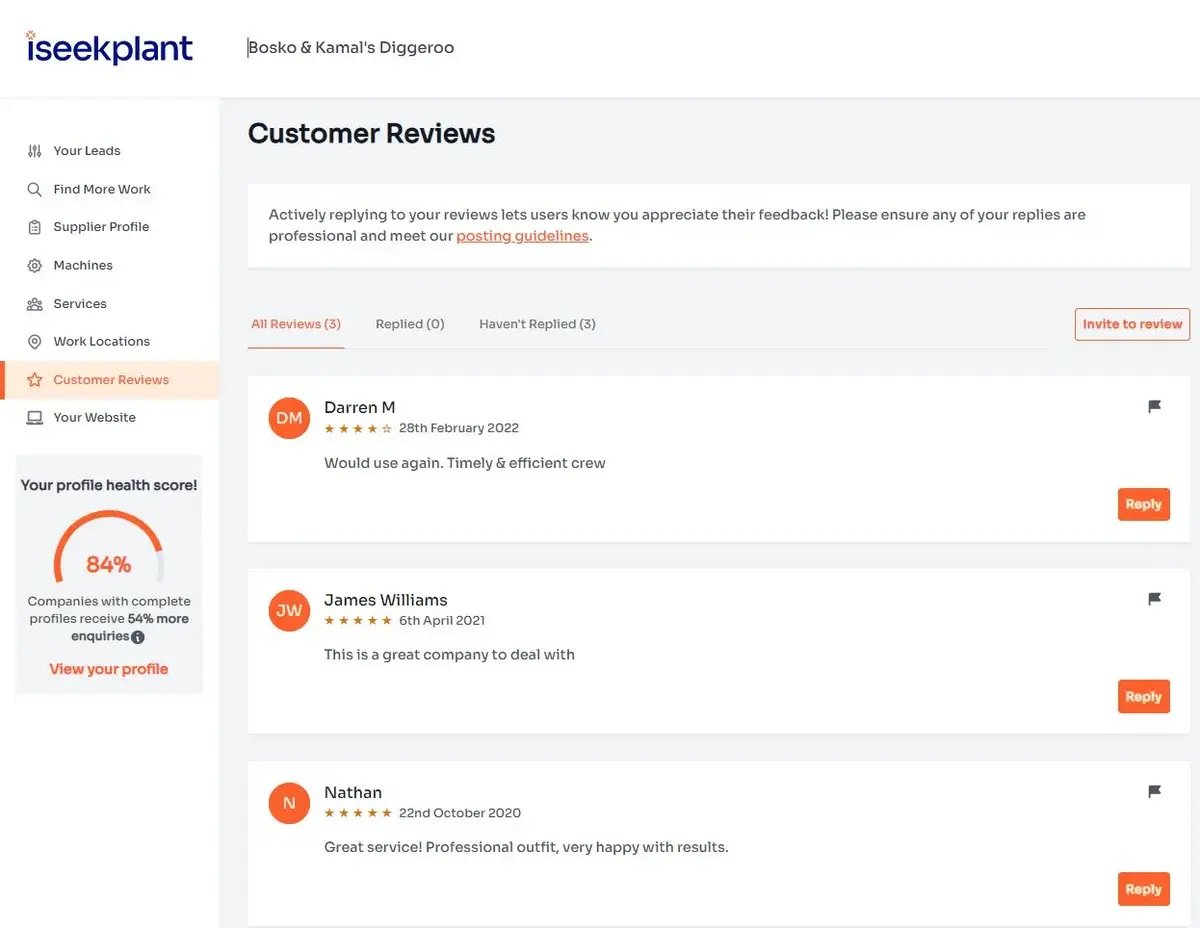Screen dimensions: 1200x928
Task: Reply to James Williams' review
Action: pyautogui.click(x=1143, y=697)
